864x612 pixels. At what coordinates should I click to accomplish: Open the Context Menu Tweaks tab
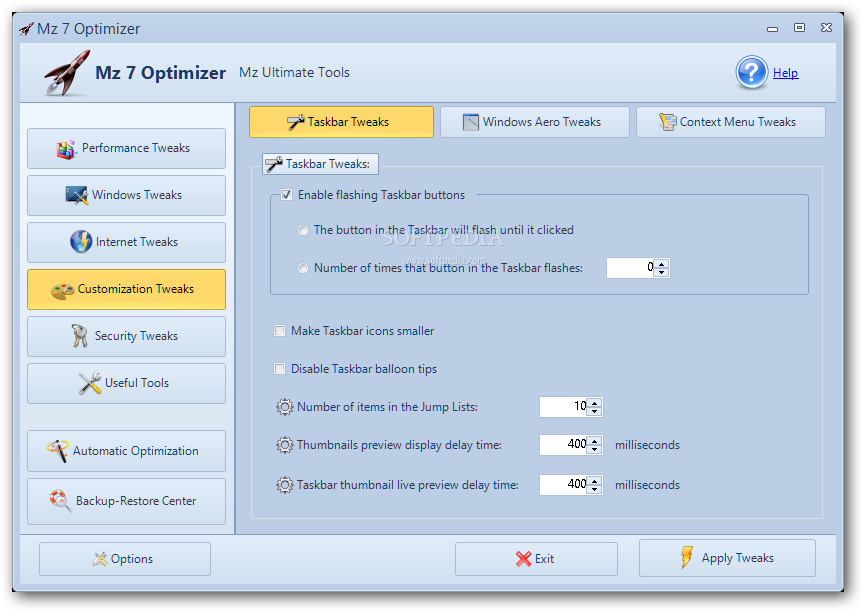click(731, 122)
